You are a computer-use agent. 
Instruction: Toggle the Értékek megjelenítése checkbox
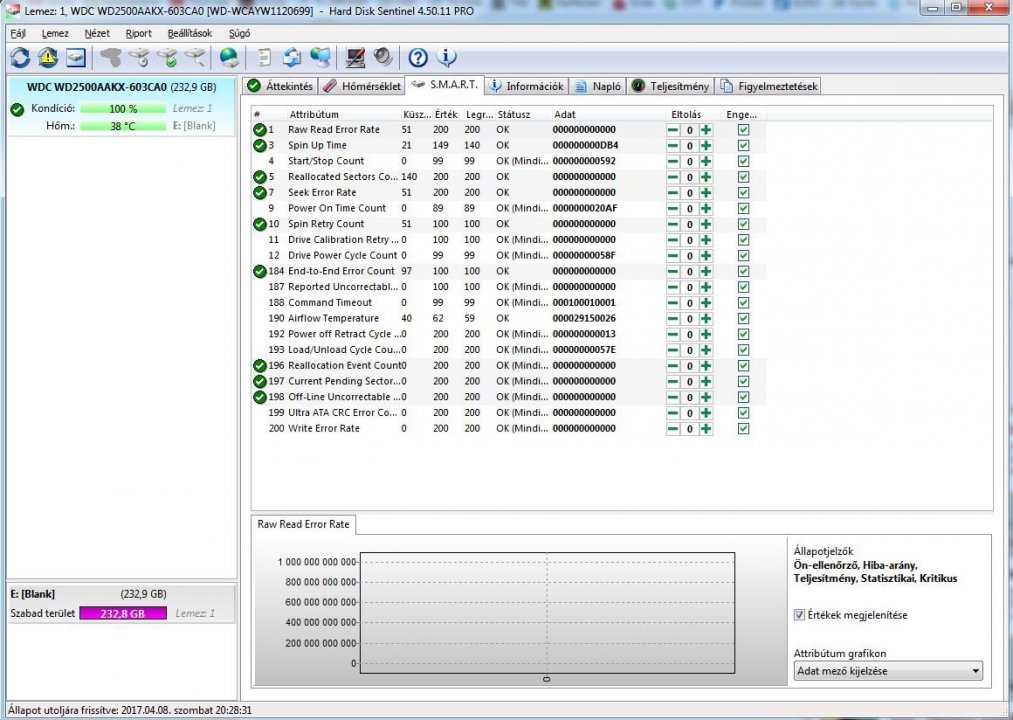click(x=799, y=615)
